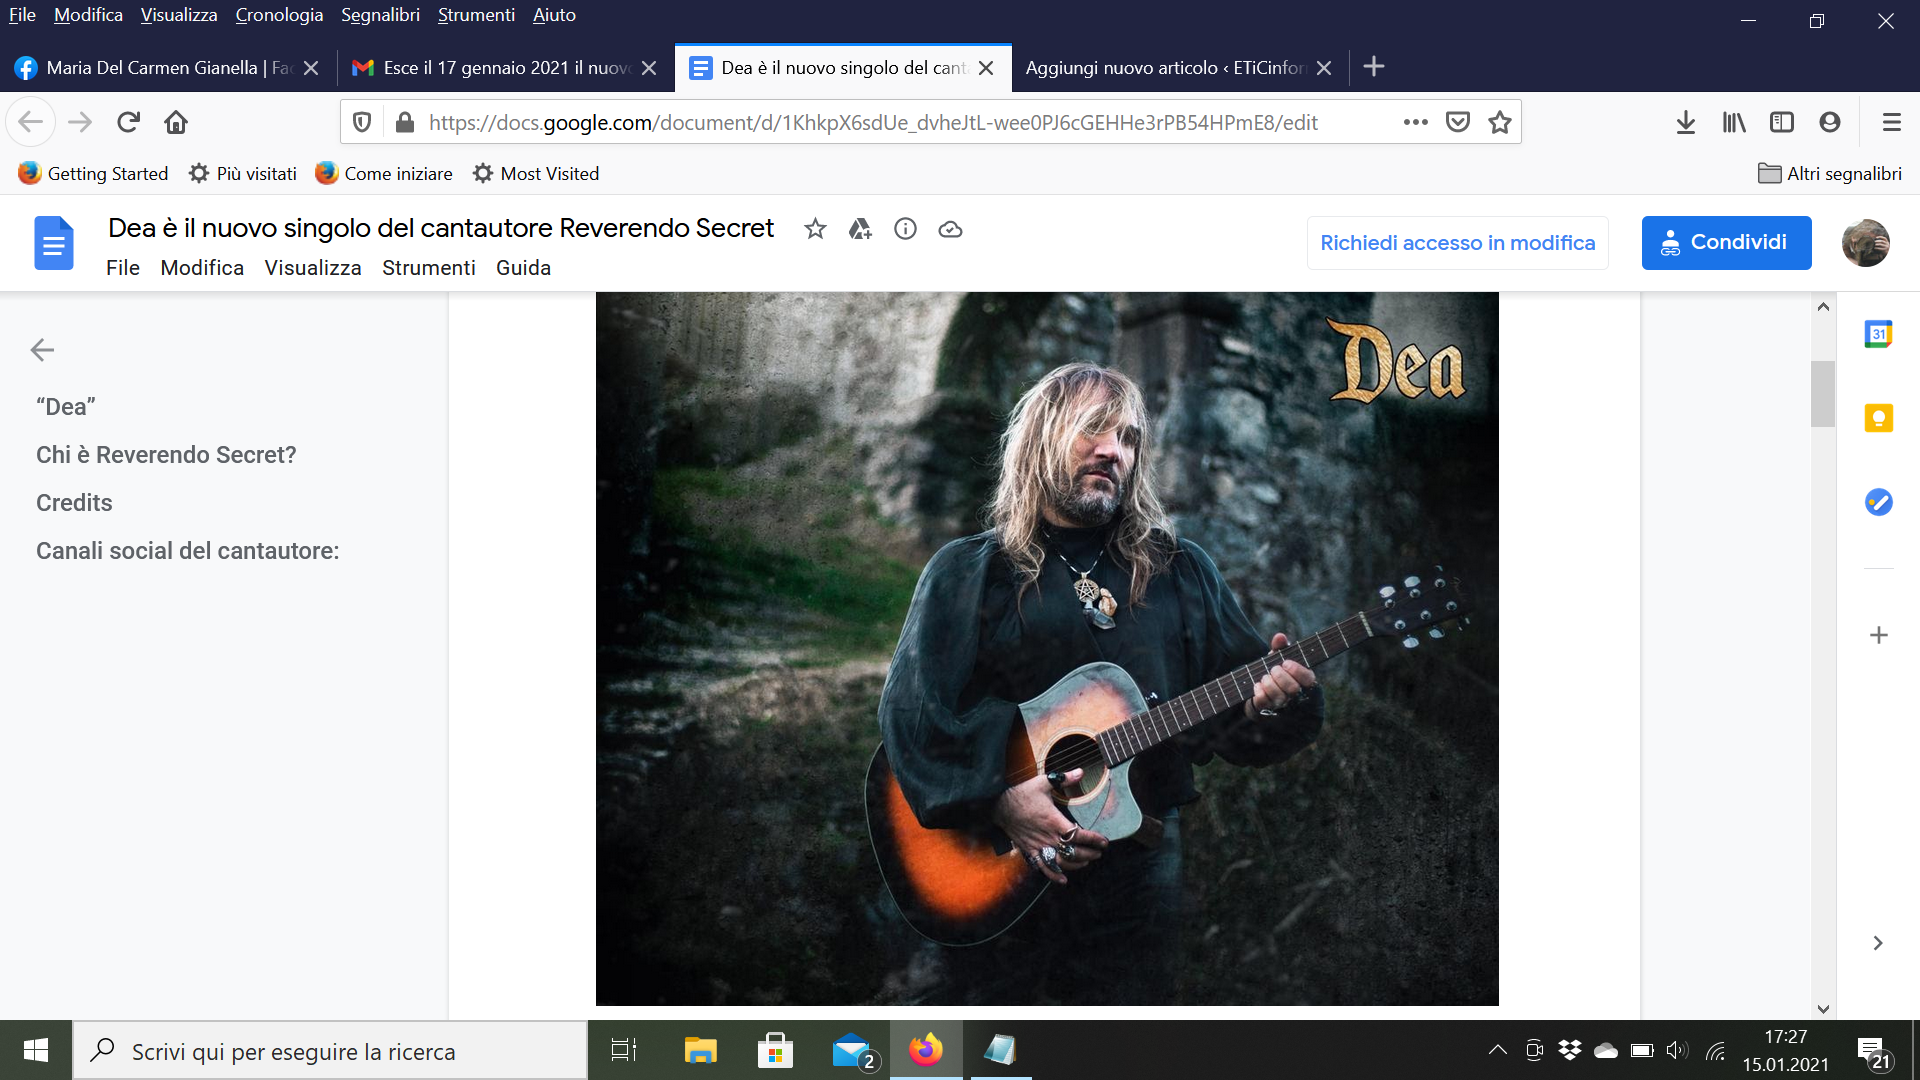Go to Firefox home page
Image resolution: width=1920 pixels, height=1080 pixels.
(x=176, y=122)
